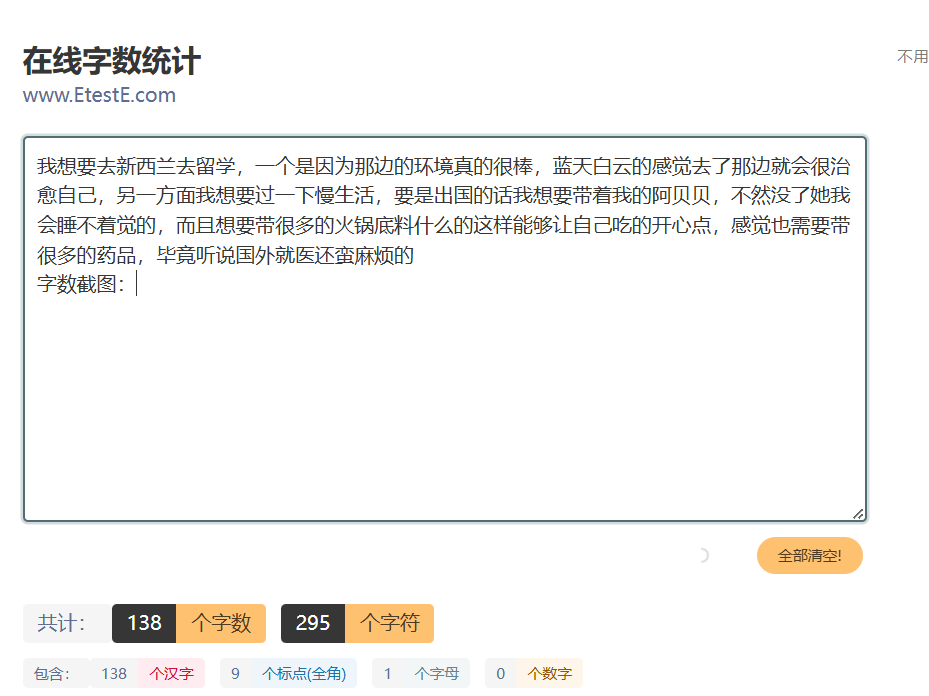Image resolution: width=929 pixels, height=696 pixels.
Task: Place cursor after 字数截图: line
Action: point(137,284)
